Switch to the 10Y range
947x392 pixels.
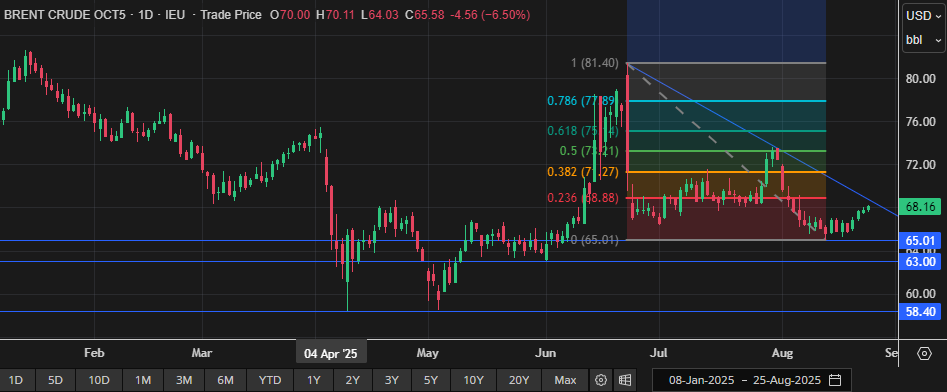pyautogui.click(x=474, y=380)
